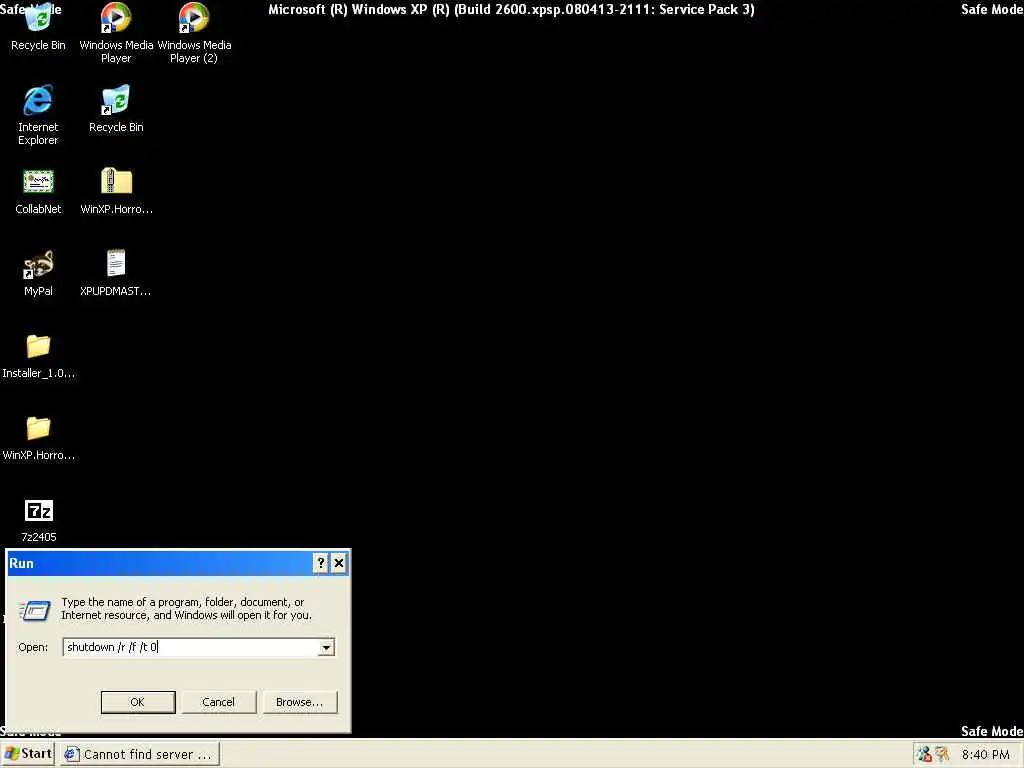
Task: Click the Internet Explorer icon label text
Action: click(x=38, y=134)
